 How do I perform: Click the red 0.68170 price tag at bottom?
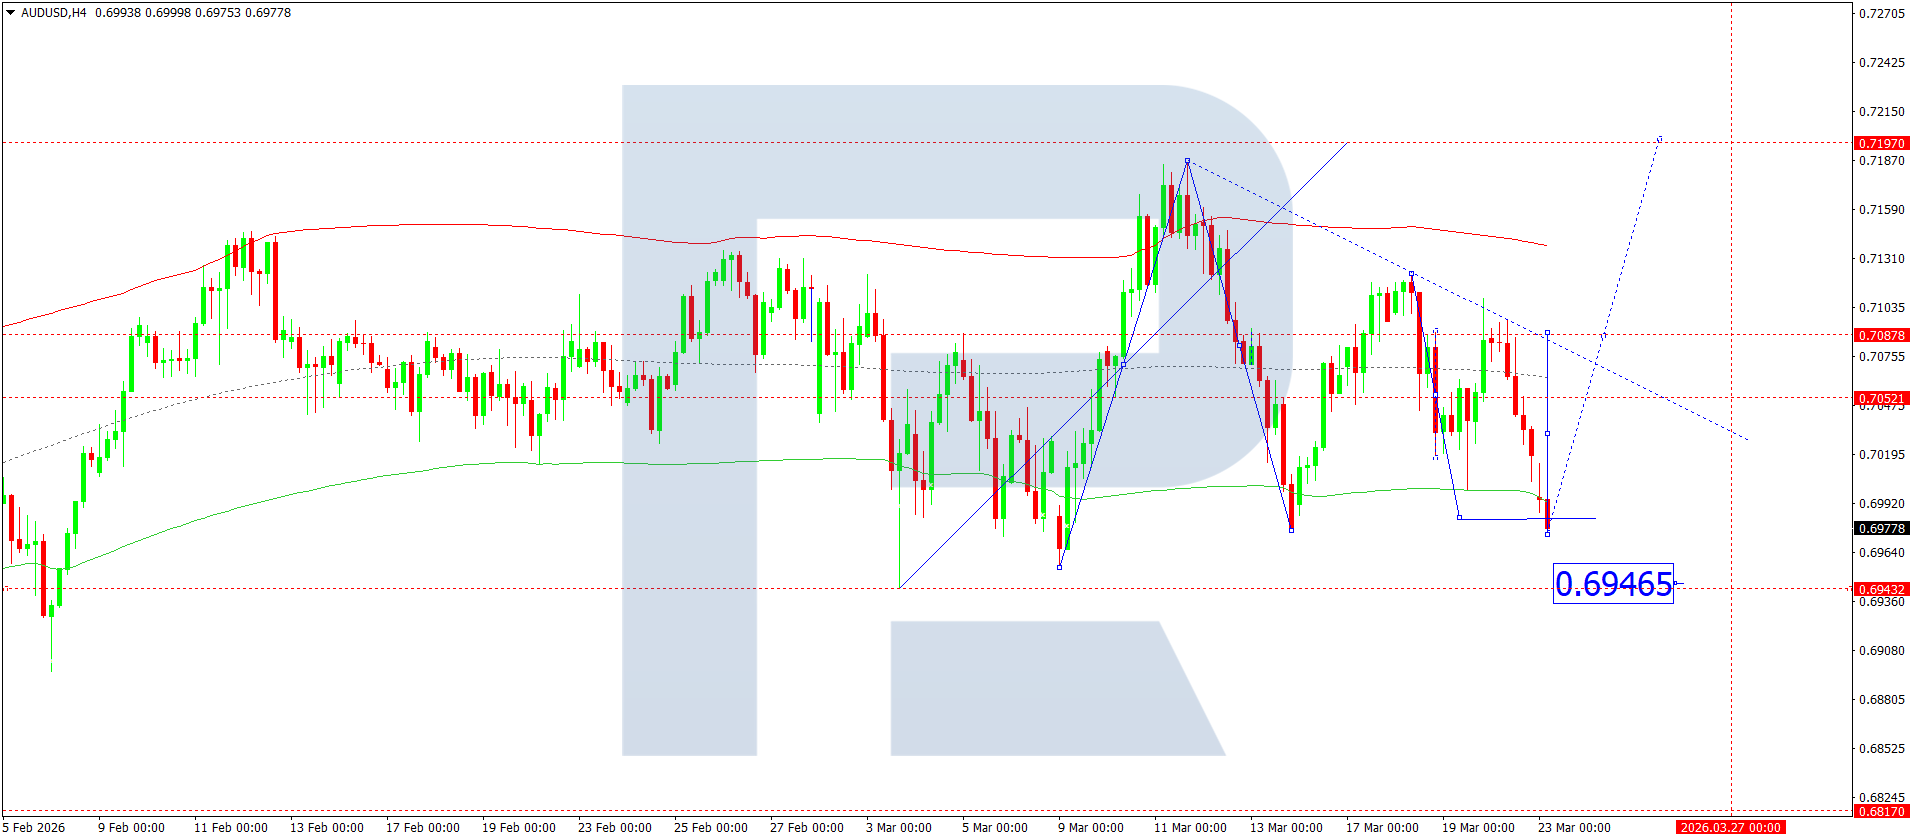1881,811
